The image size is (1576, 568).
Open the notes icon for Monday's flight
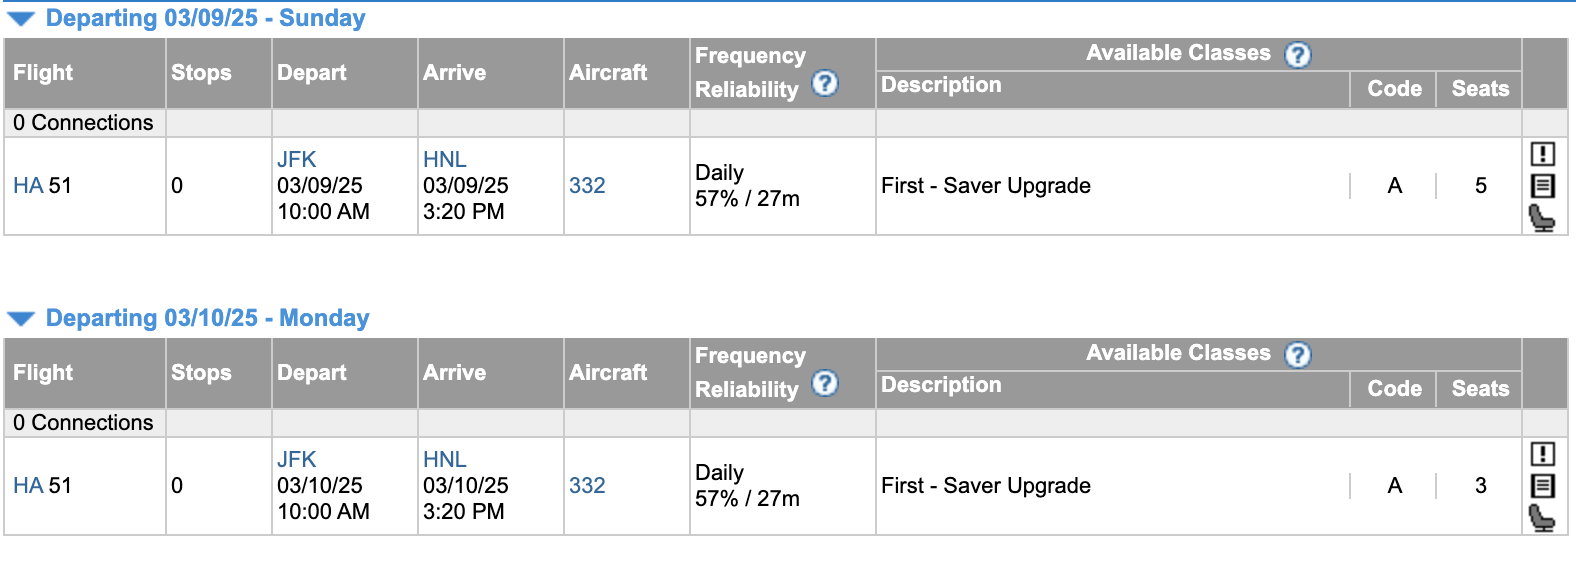pyautogui.click(x=1543, y=486)
